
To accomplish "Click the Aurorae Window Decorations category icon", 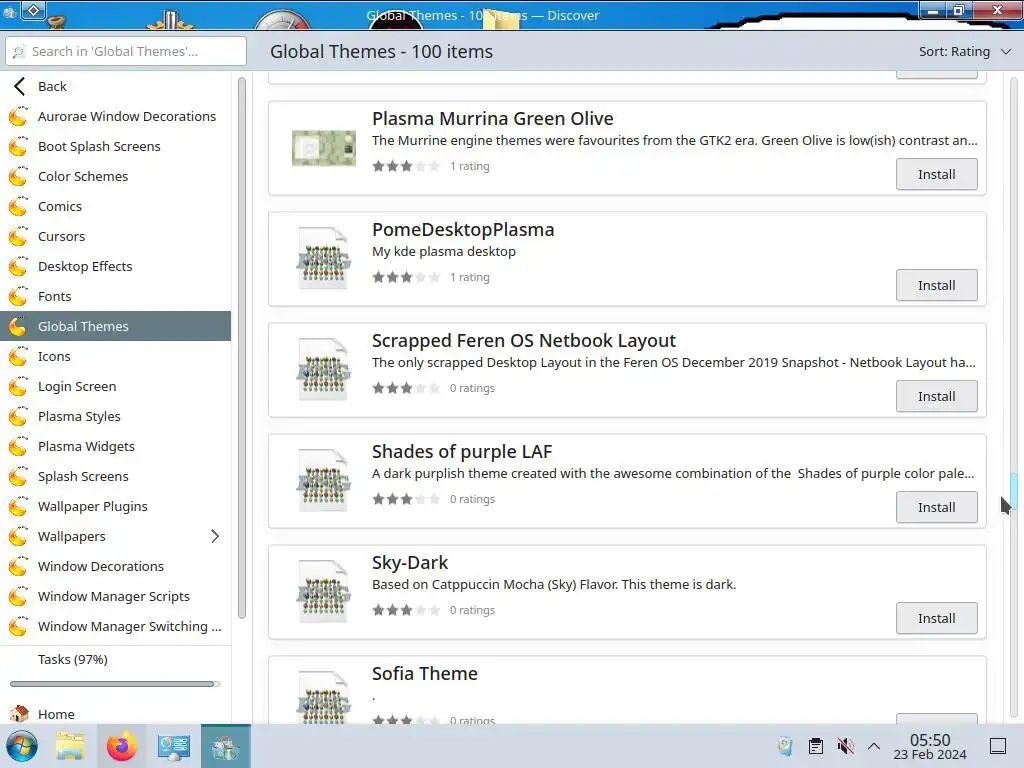I will coord(18,116).
